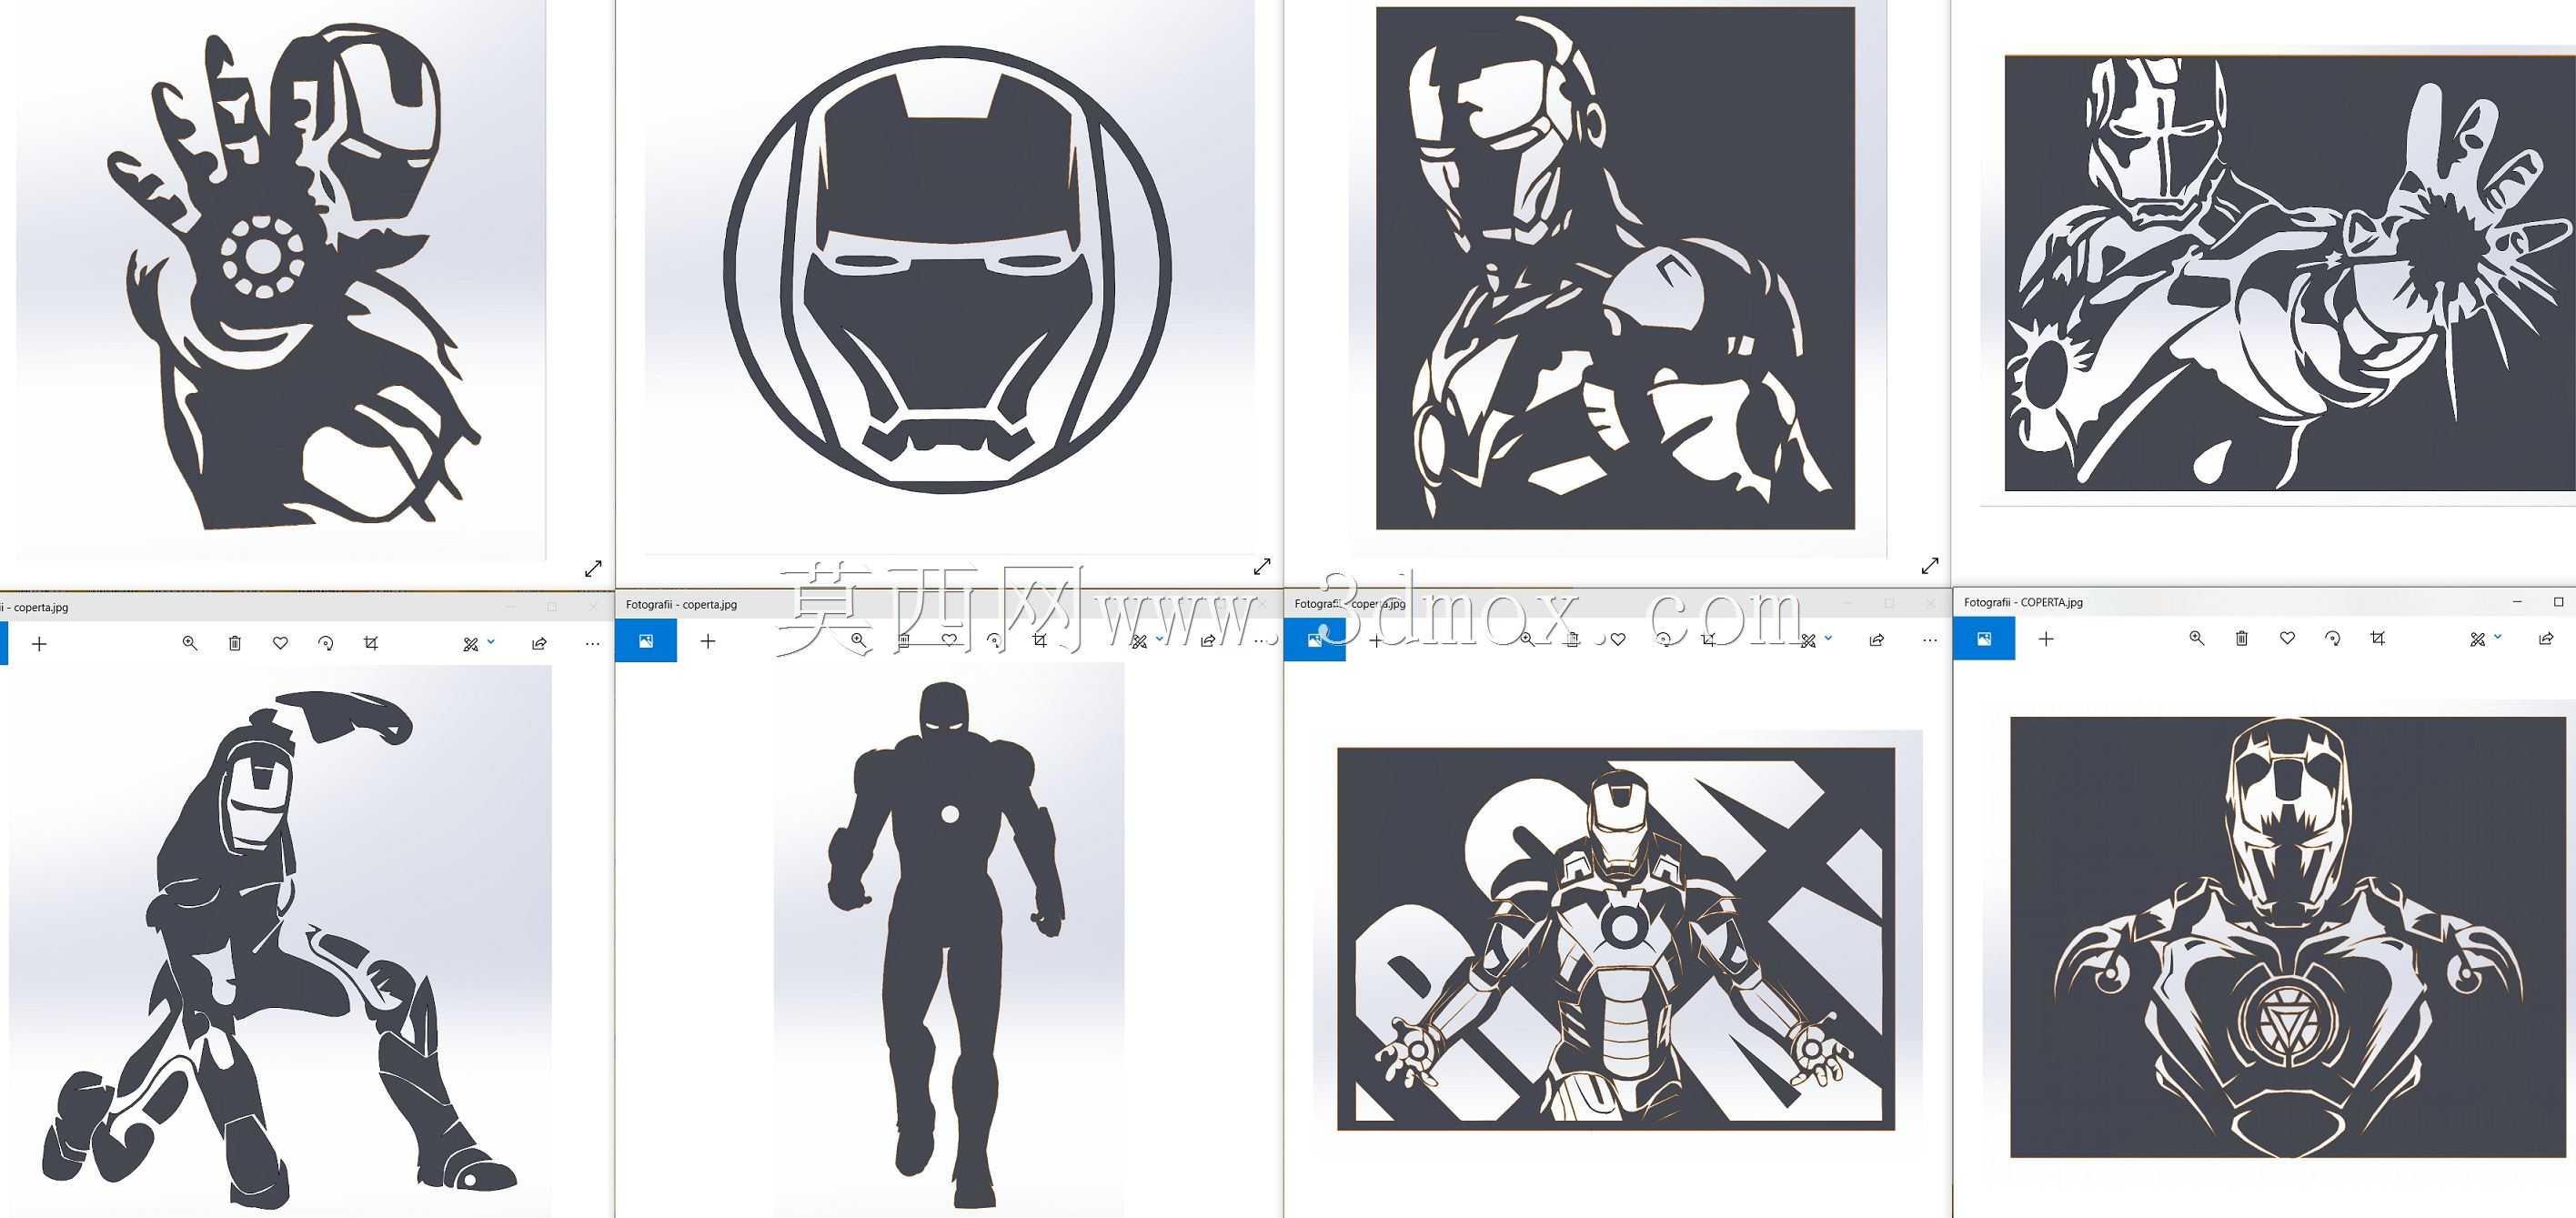
Task: Click the plus icon in COPERTA.jpg window
Action: coord(2046,638)
